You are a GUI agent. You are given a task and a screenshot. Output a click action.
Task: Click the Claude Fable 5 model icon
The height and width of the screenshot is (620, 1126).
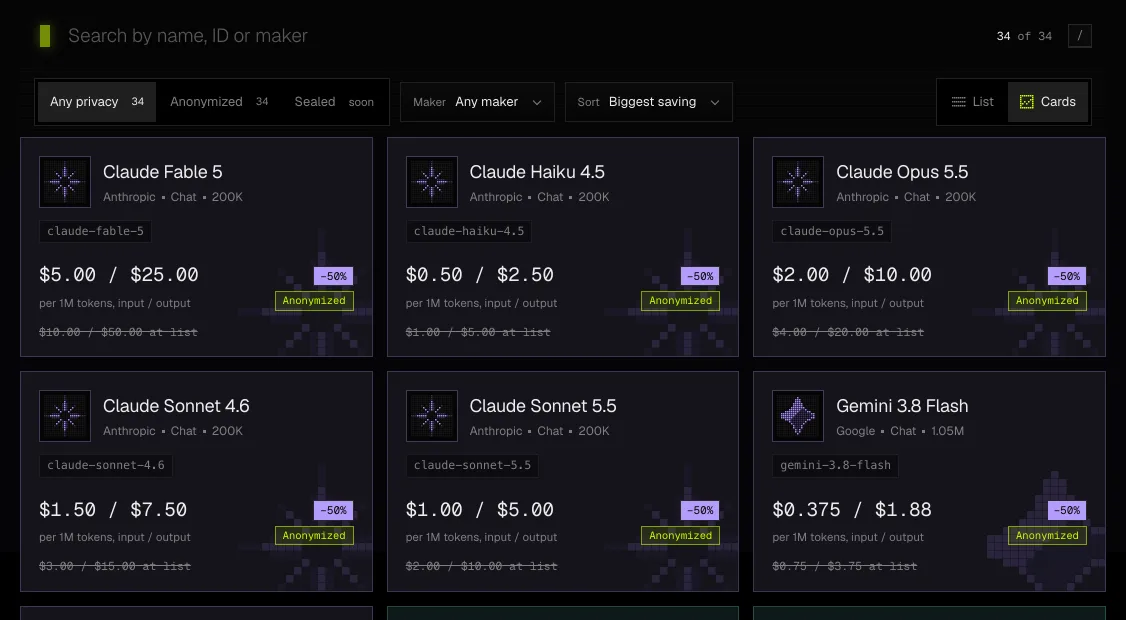click(65, 182)
